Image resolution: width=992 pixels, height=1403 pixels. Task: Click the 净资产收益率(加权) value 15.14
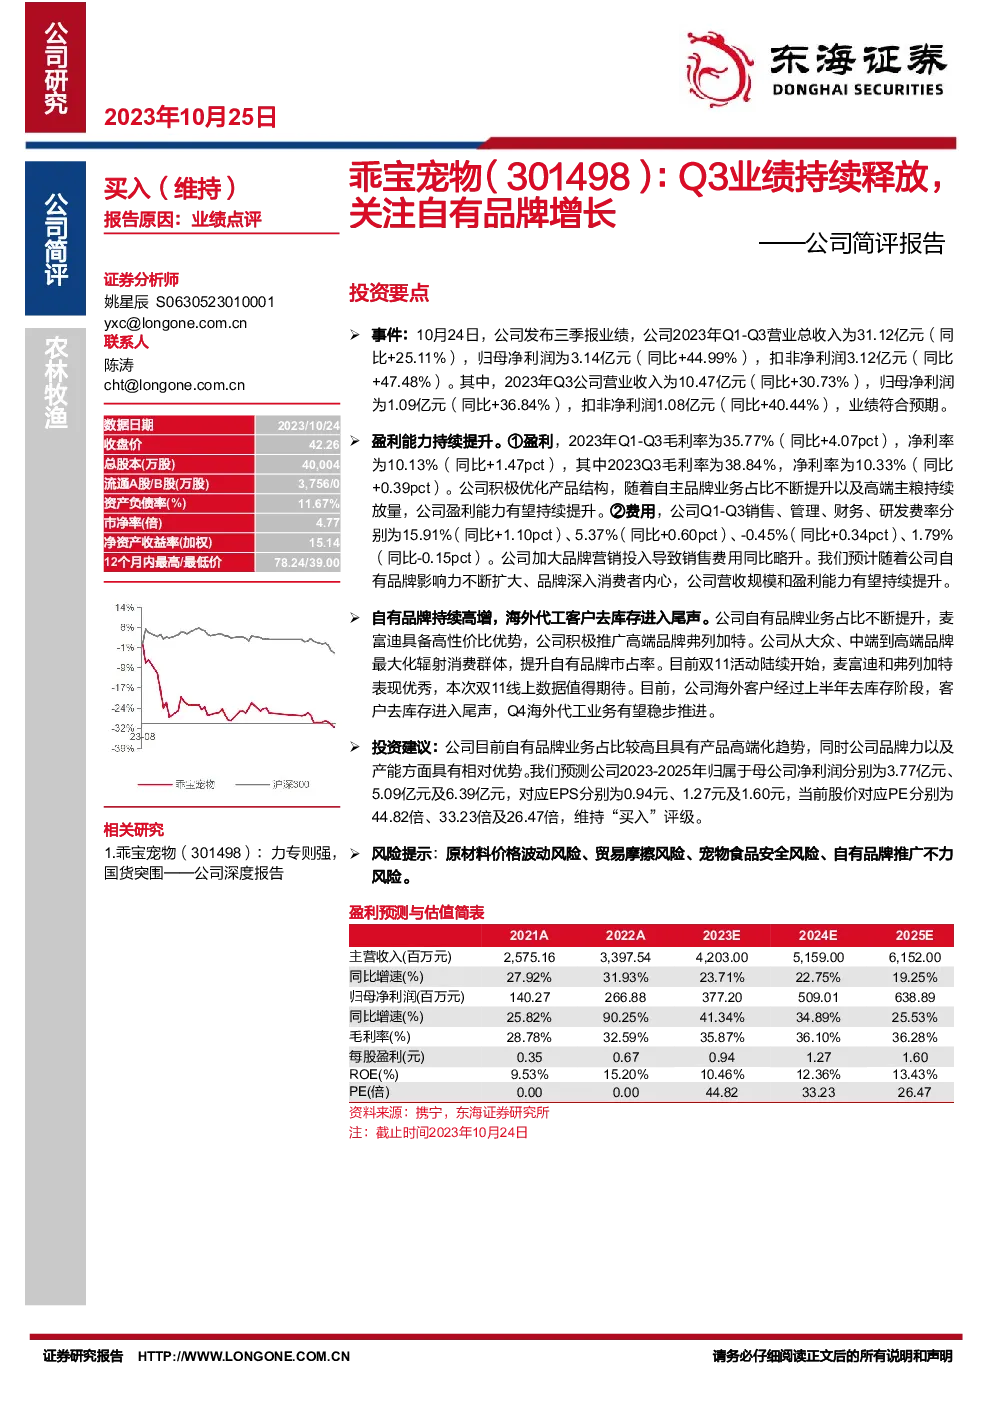coord(324,543)
